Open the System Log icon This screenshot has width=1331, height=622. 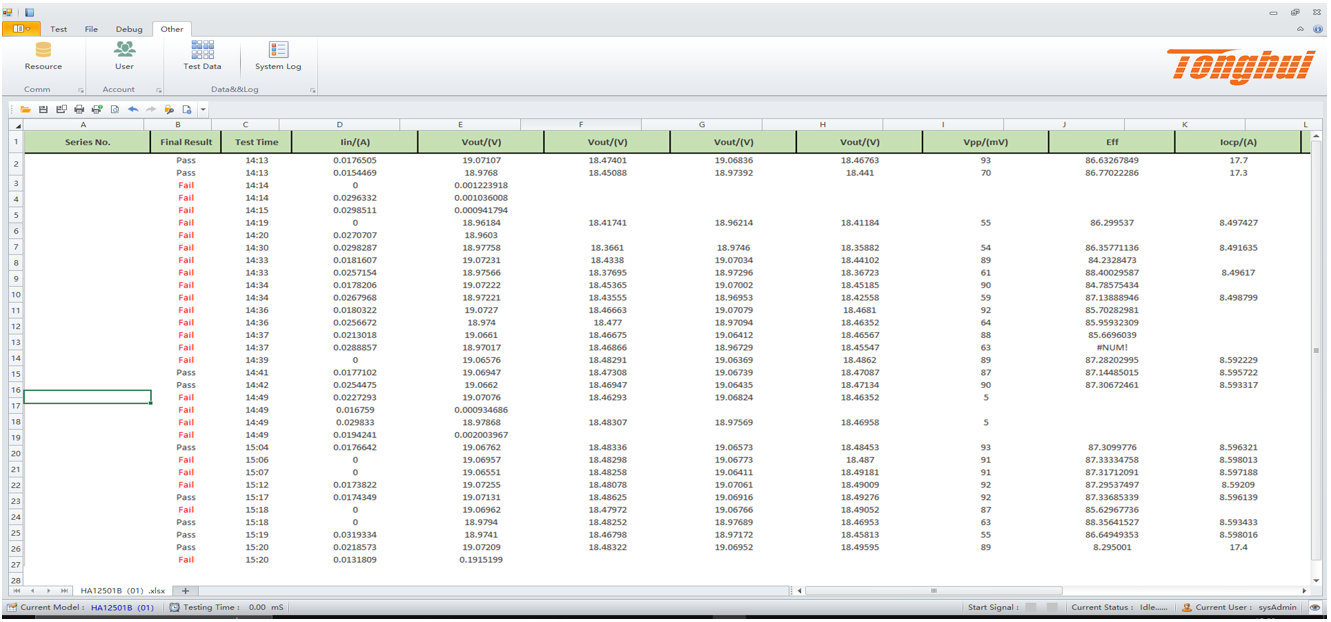pyautogui.click(x=278, y=50)
